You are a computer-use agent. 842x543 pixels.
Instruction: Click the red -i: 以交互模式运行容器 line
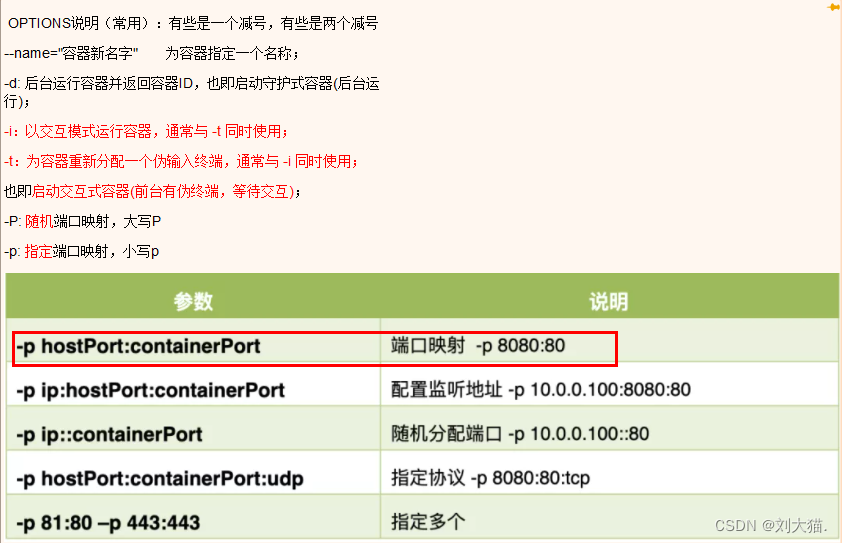click(x=146, y=131)
